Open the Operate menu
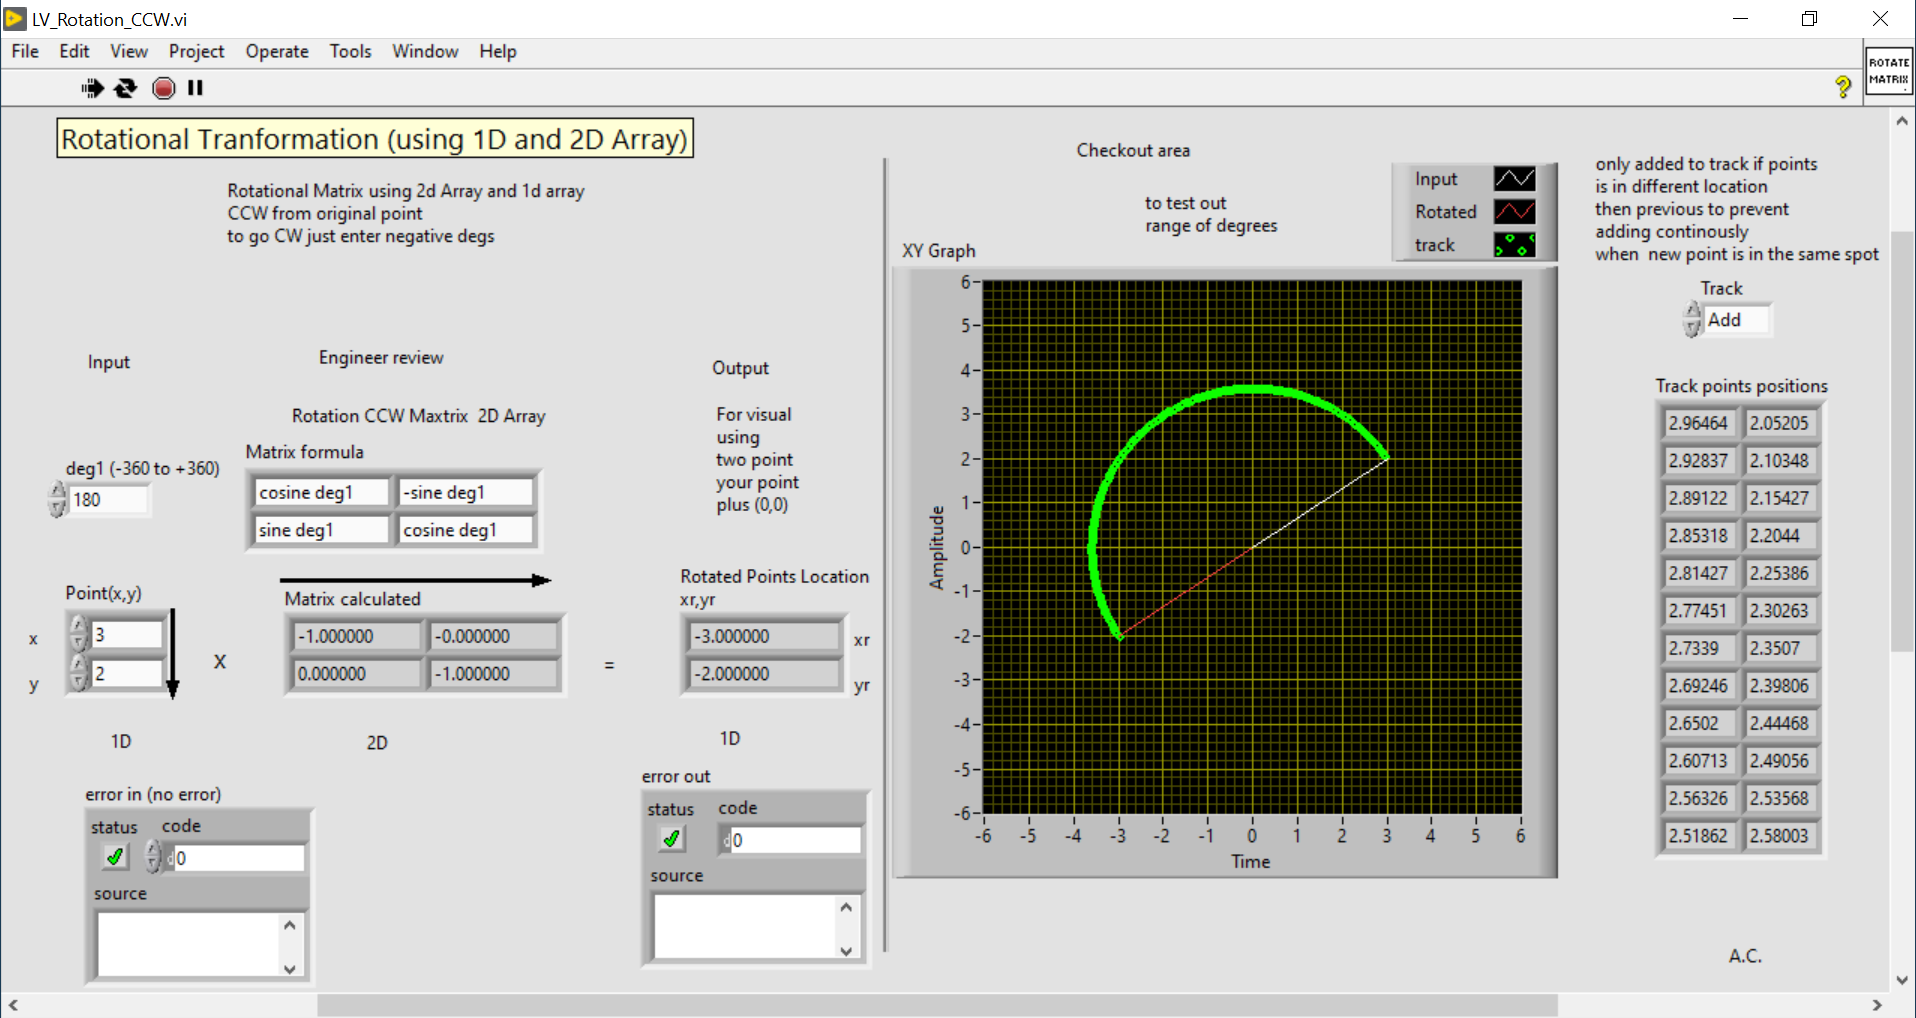This screenshot has height=1018, width=1916. coord(276,51)
